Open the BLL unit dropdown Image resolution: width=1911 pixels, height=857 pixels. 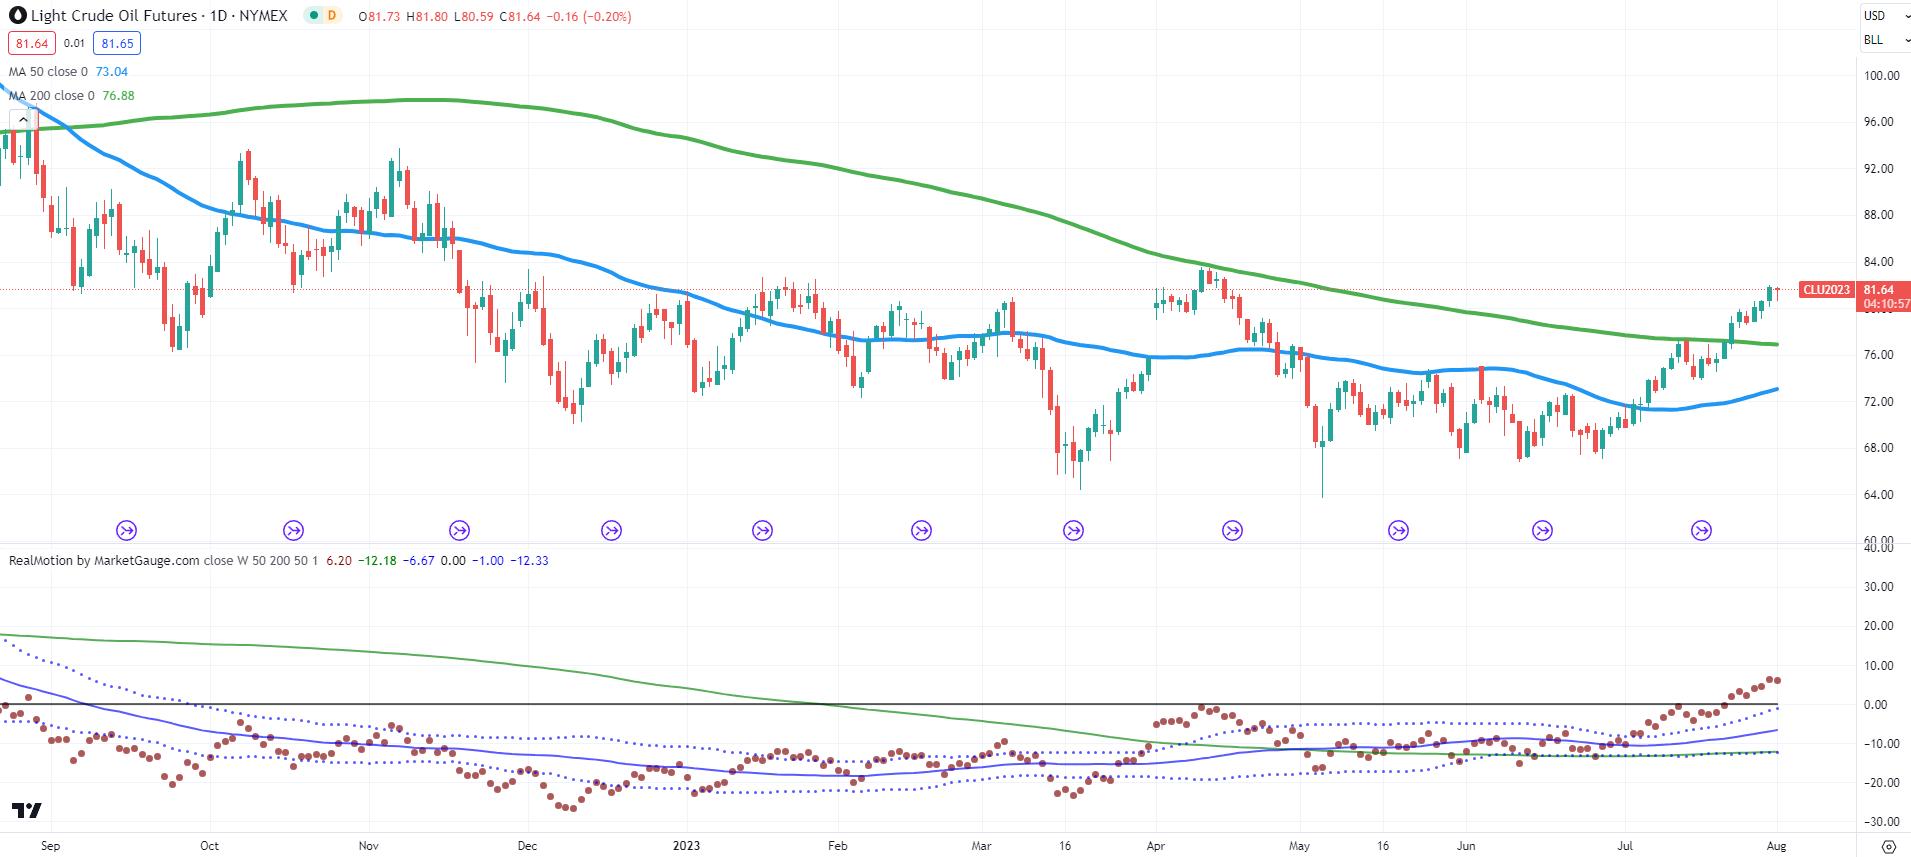[x=1882, y=40]
